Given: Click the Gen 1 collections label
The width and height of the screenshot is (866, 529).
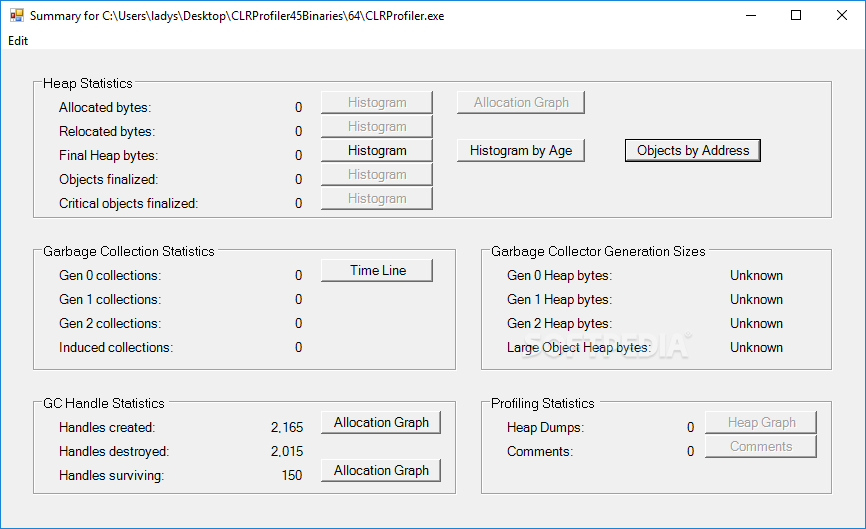Looking at the screenshot, I should coord(110,299).
